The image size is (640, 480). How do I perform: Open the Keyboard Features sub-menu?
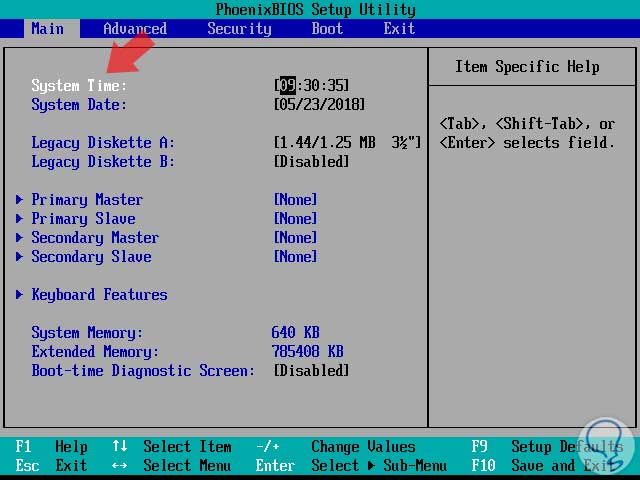(100, 295)
